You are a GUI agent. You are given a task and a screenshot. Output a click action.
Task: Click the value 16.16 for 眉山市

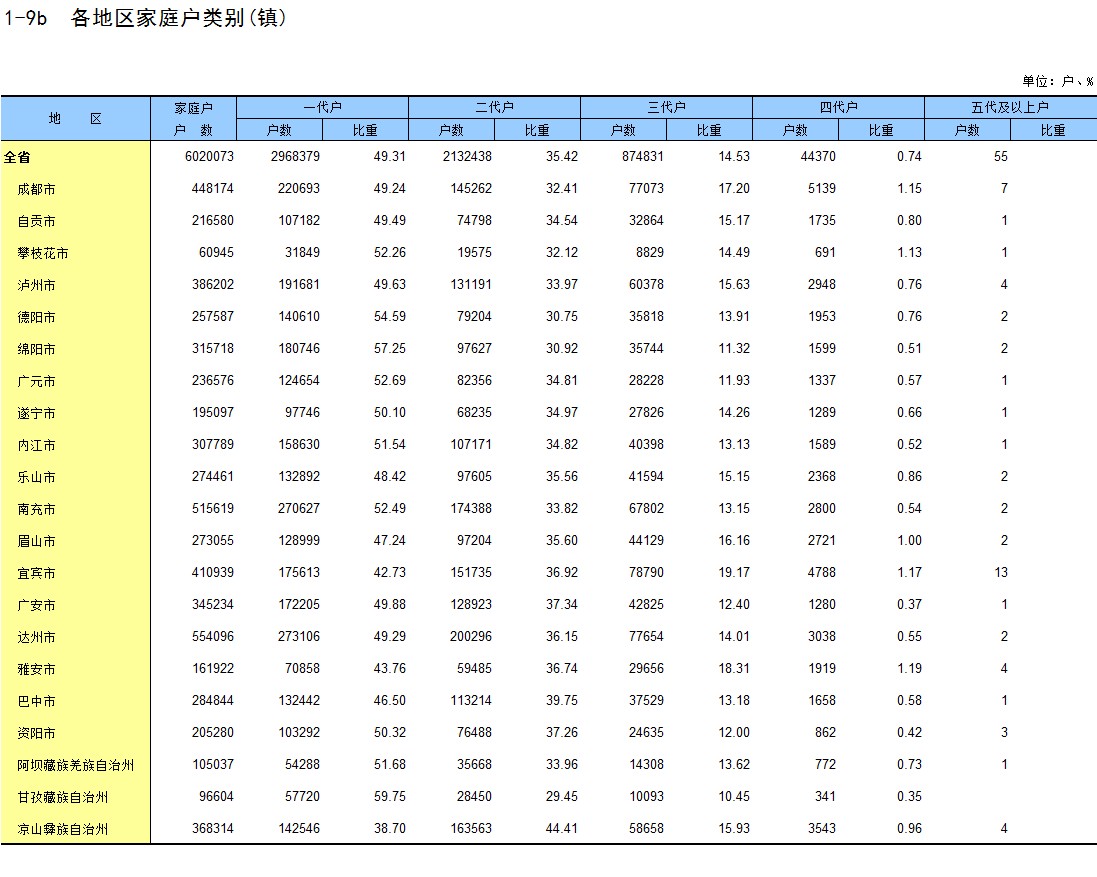coord(734,541)
